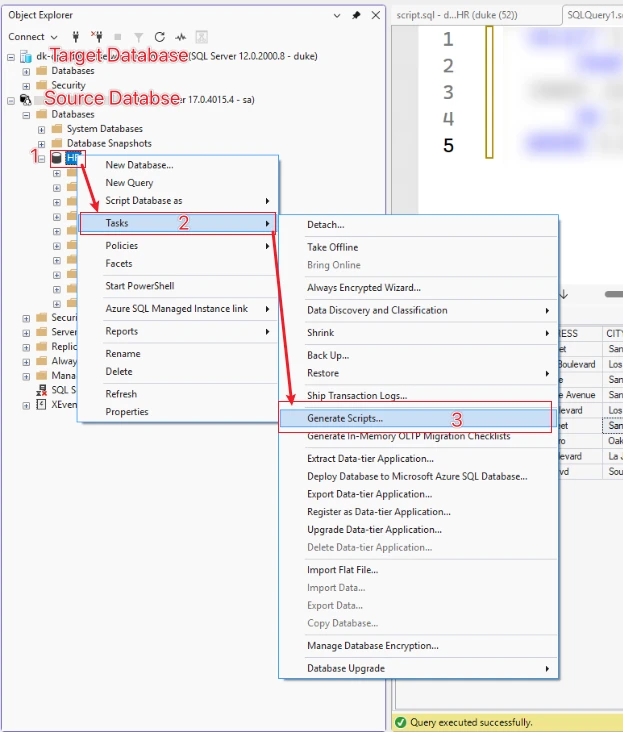Close the Object Explorer panel
The image size is (623, 732).
point(376,15)
